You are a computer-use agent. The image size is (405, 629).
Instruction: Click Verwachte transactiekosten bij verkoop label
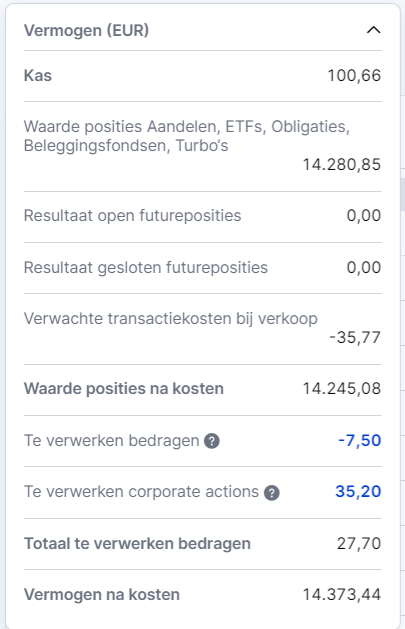[170, 319]
